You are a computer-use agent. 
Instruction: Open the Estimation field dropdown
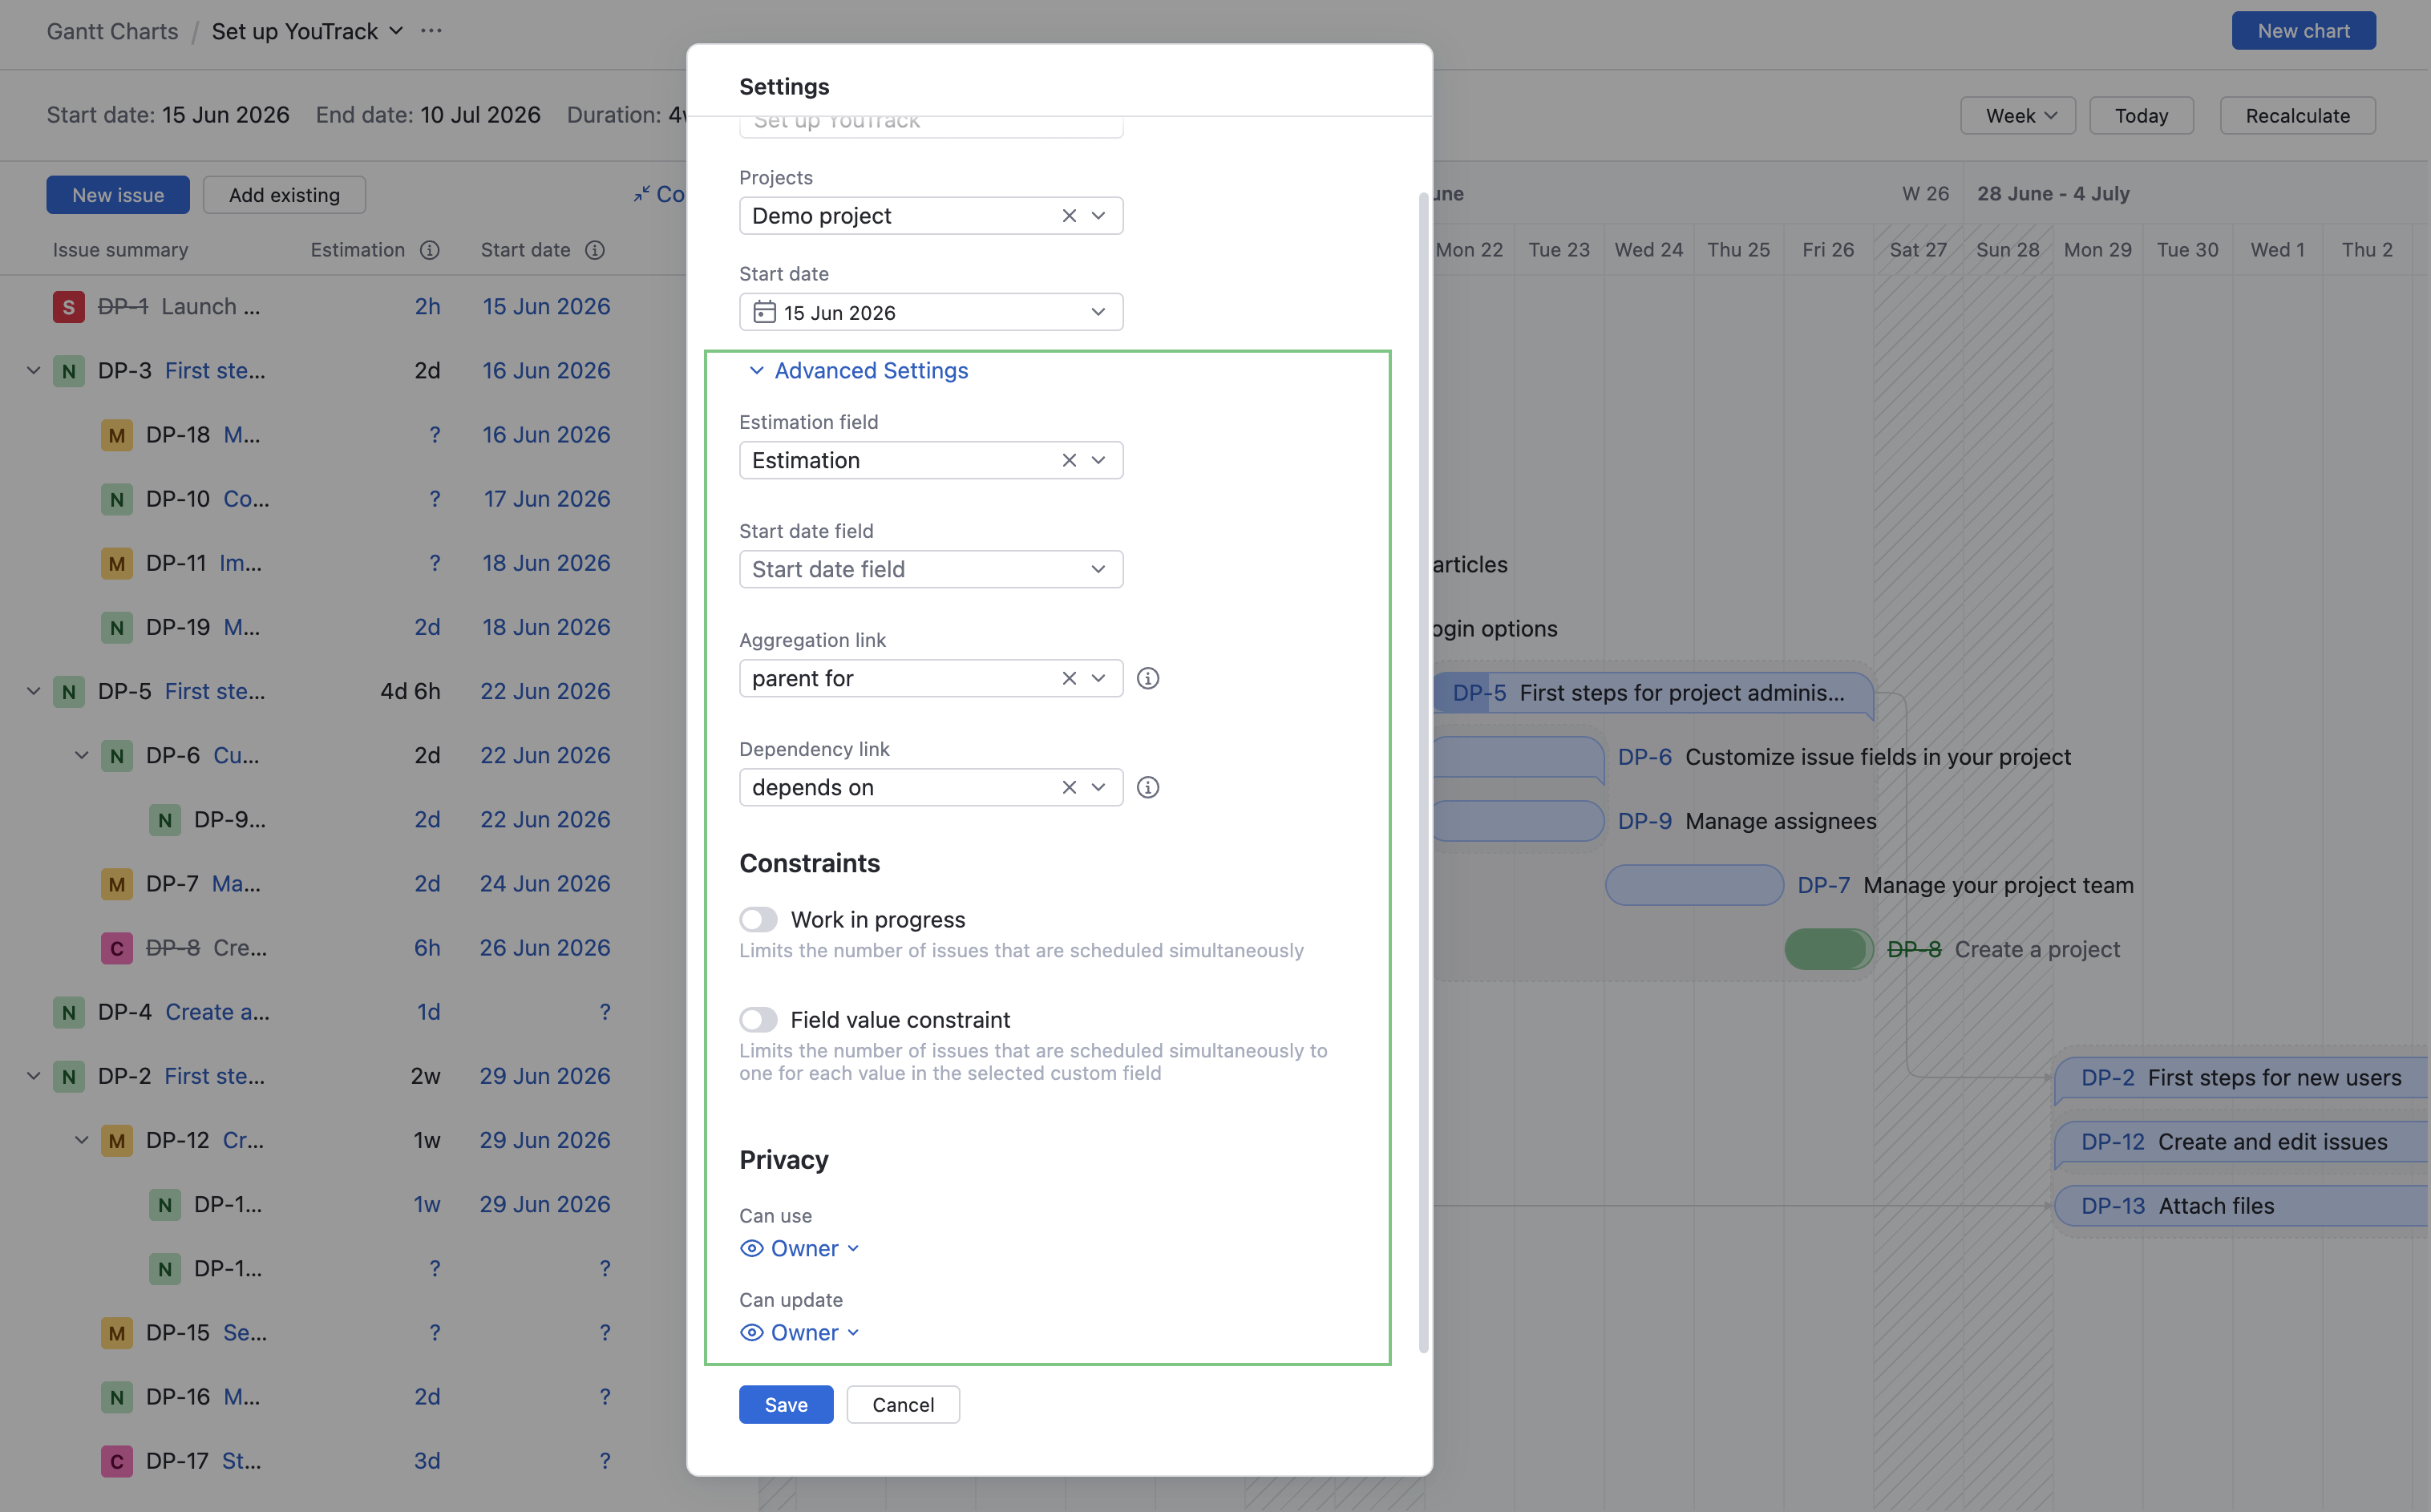[1098, 460]
